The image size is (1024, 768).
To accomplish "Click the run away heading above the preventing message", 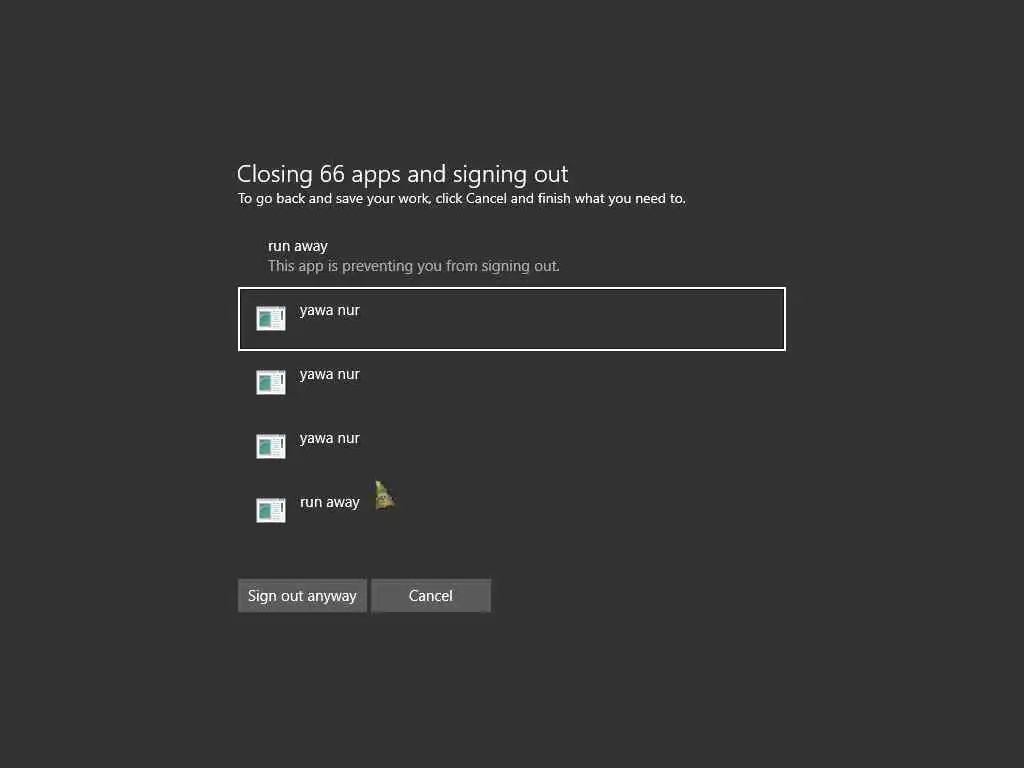I will pyautogui.click(x=297, y=246).
